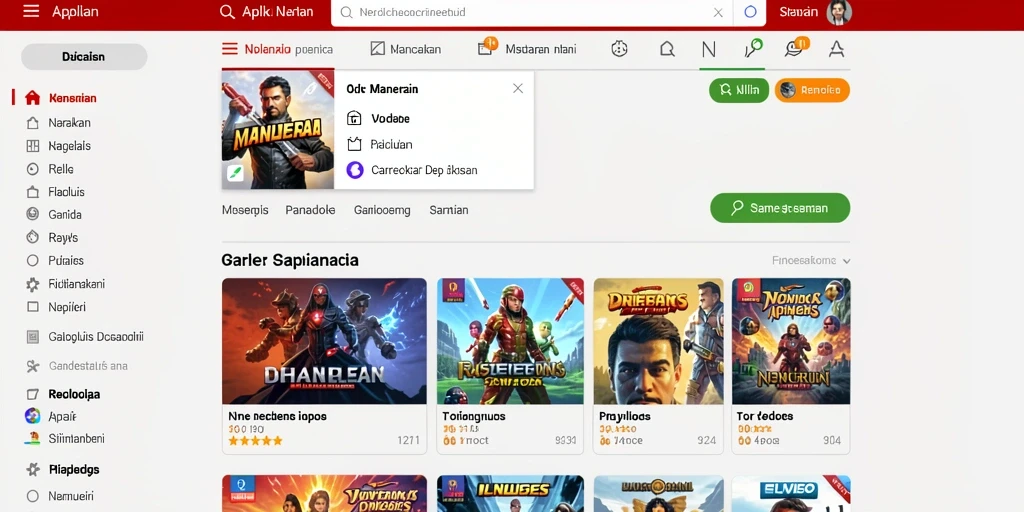This screenshot has height=512, width=1024.
Task: Switch to the Msdaren nlani tab
Action: [527, 48]
